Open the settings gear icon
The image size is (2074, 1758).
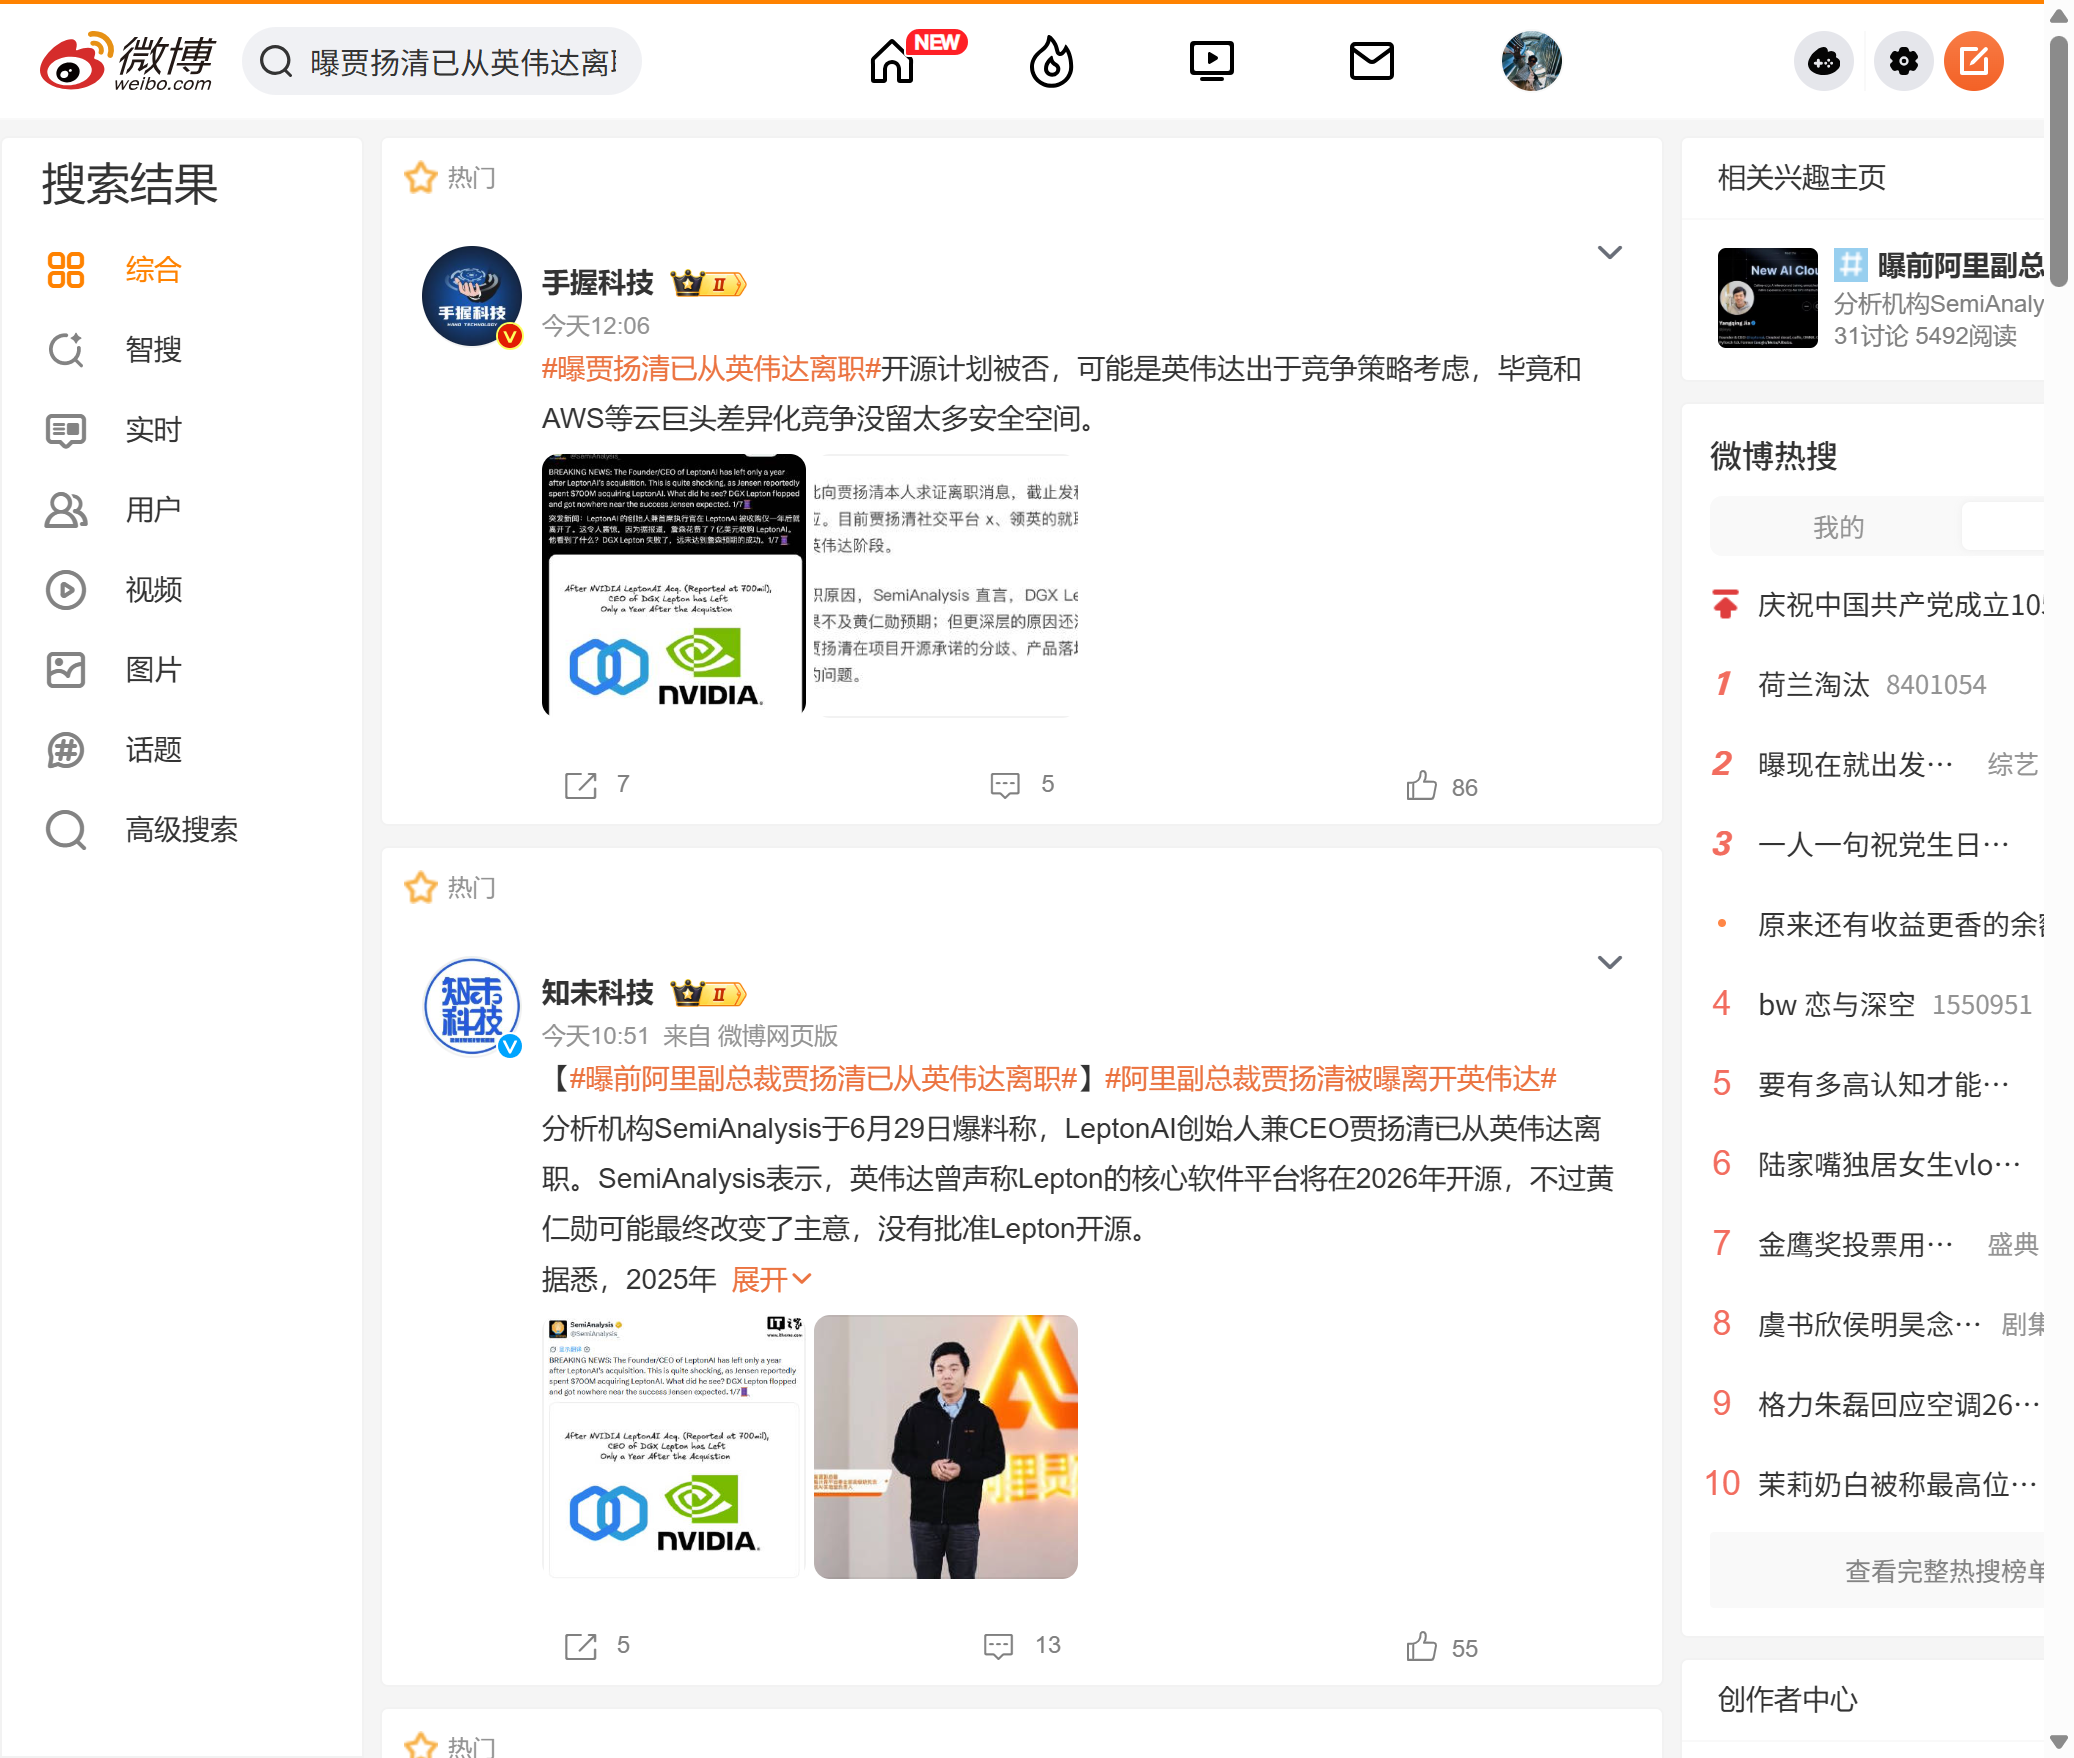(x=1903, y=62)
